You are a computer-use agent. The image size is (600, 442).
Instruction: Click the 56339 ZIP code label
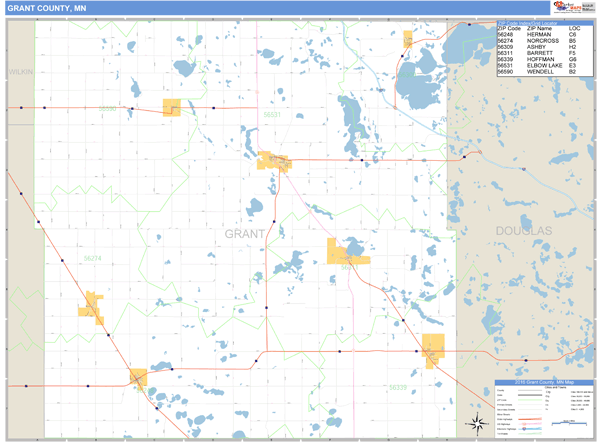(x=398, y=387)
